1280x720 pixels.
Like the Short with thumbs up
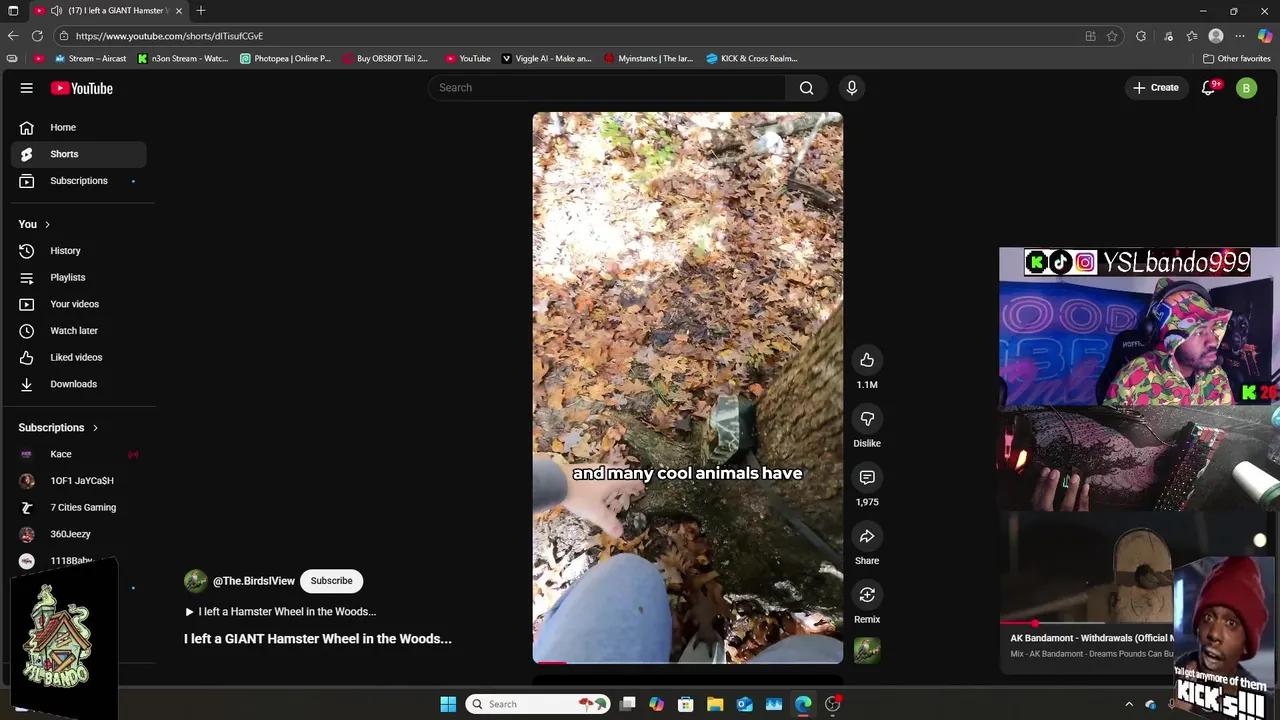(x=867, y=360)
